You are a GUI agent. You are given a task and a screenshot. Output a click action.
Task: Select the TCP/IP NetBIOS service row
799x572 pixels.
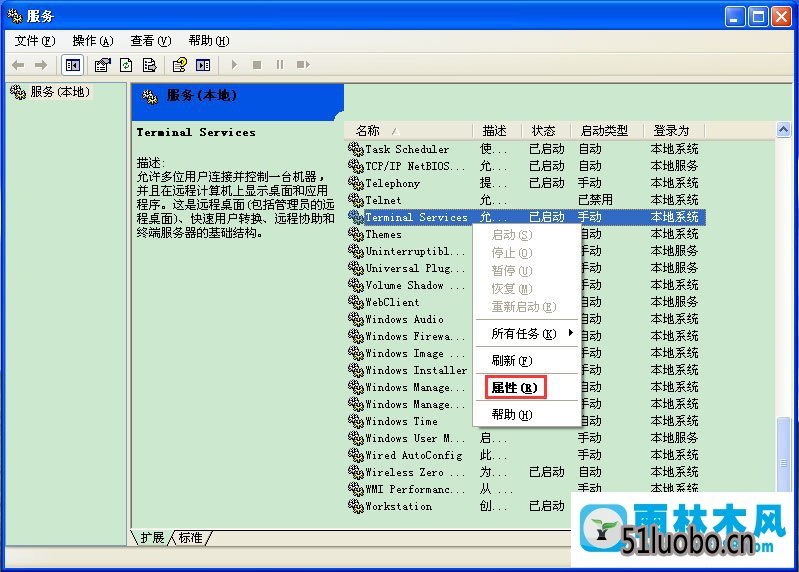click(x=526, y=166)
